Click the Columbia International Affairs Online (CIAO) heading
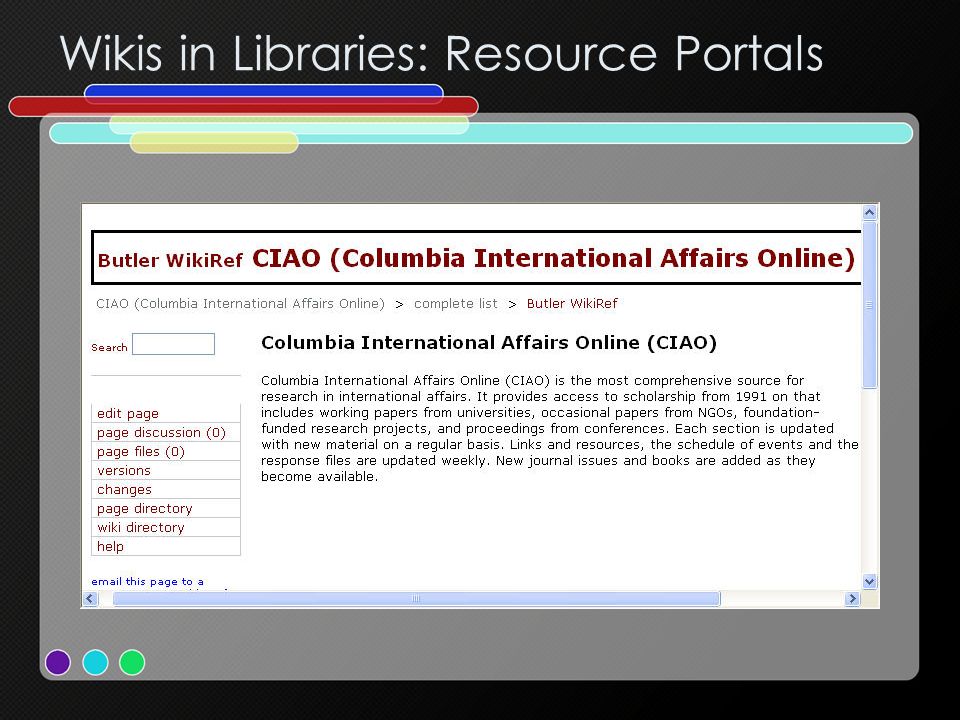The image size is (960, 720). tap(489, 343)
